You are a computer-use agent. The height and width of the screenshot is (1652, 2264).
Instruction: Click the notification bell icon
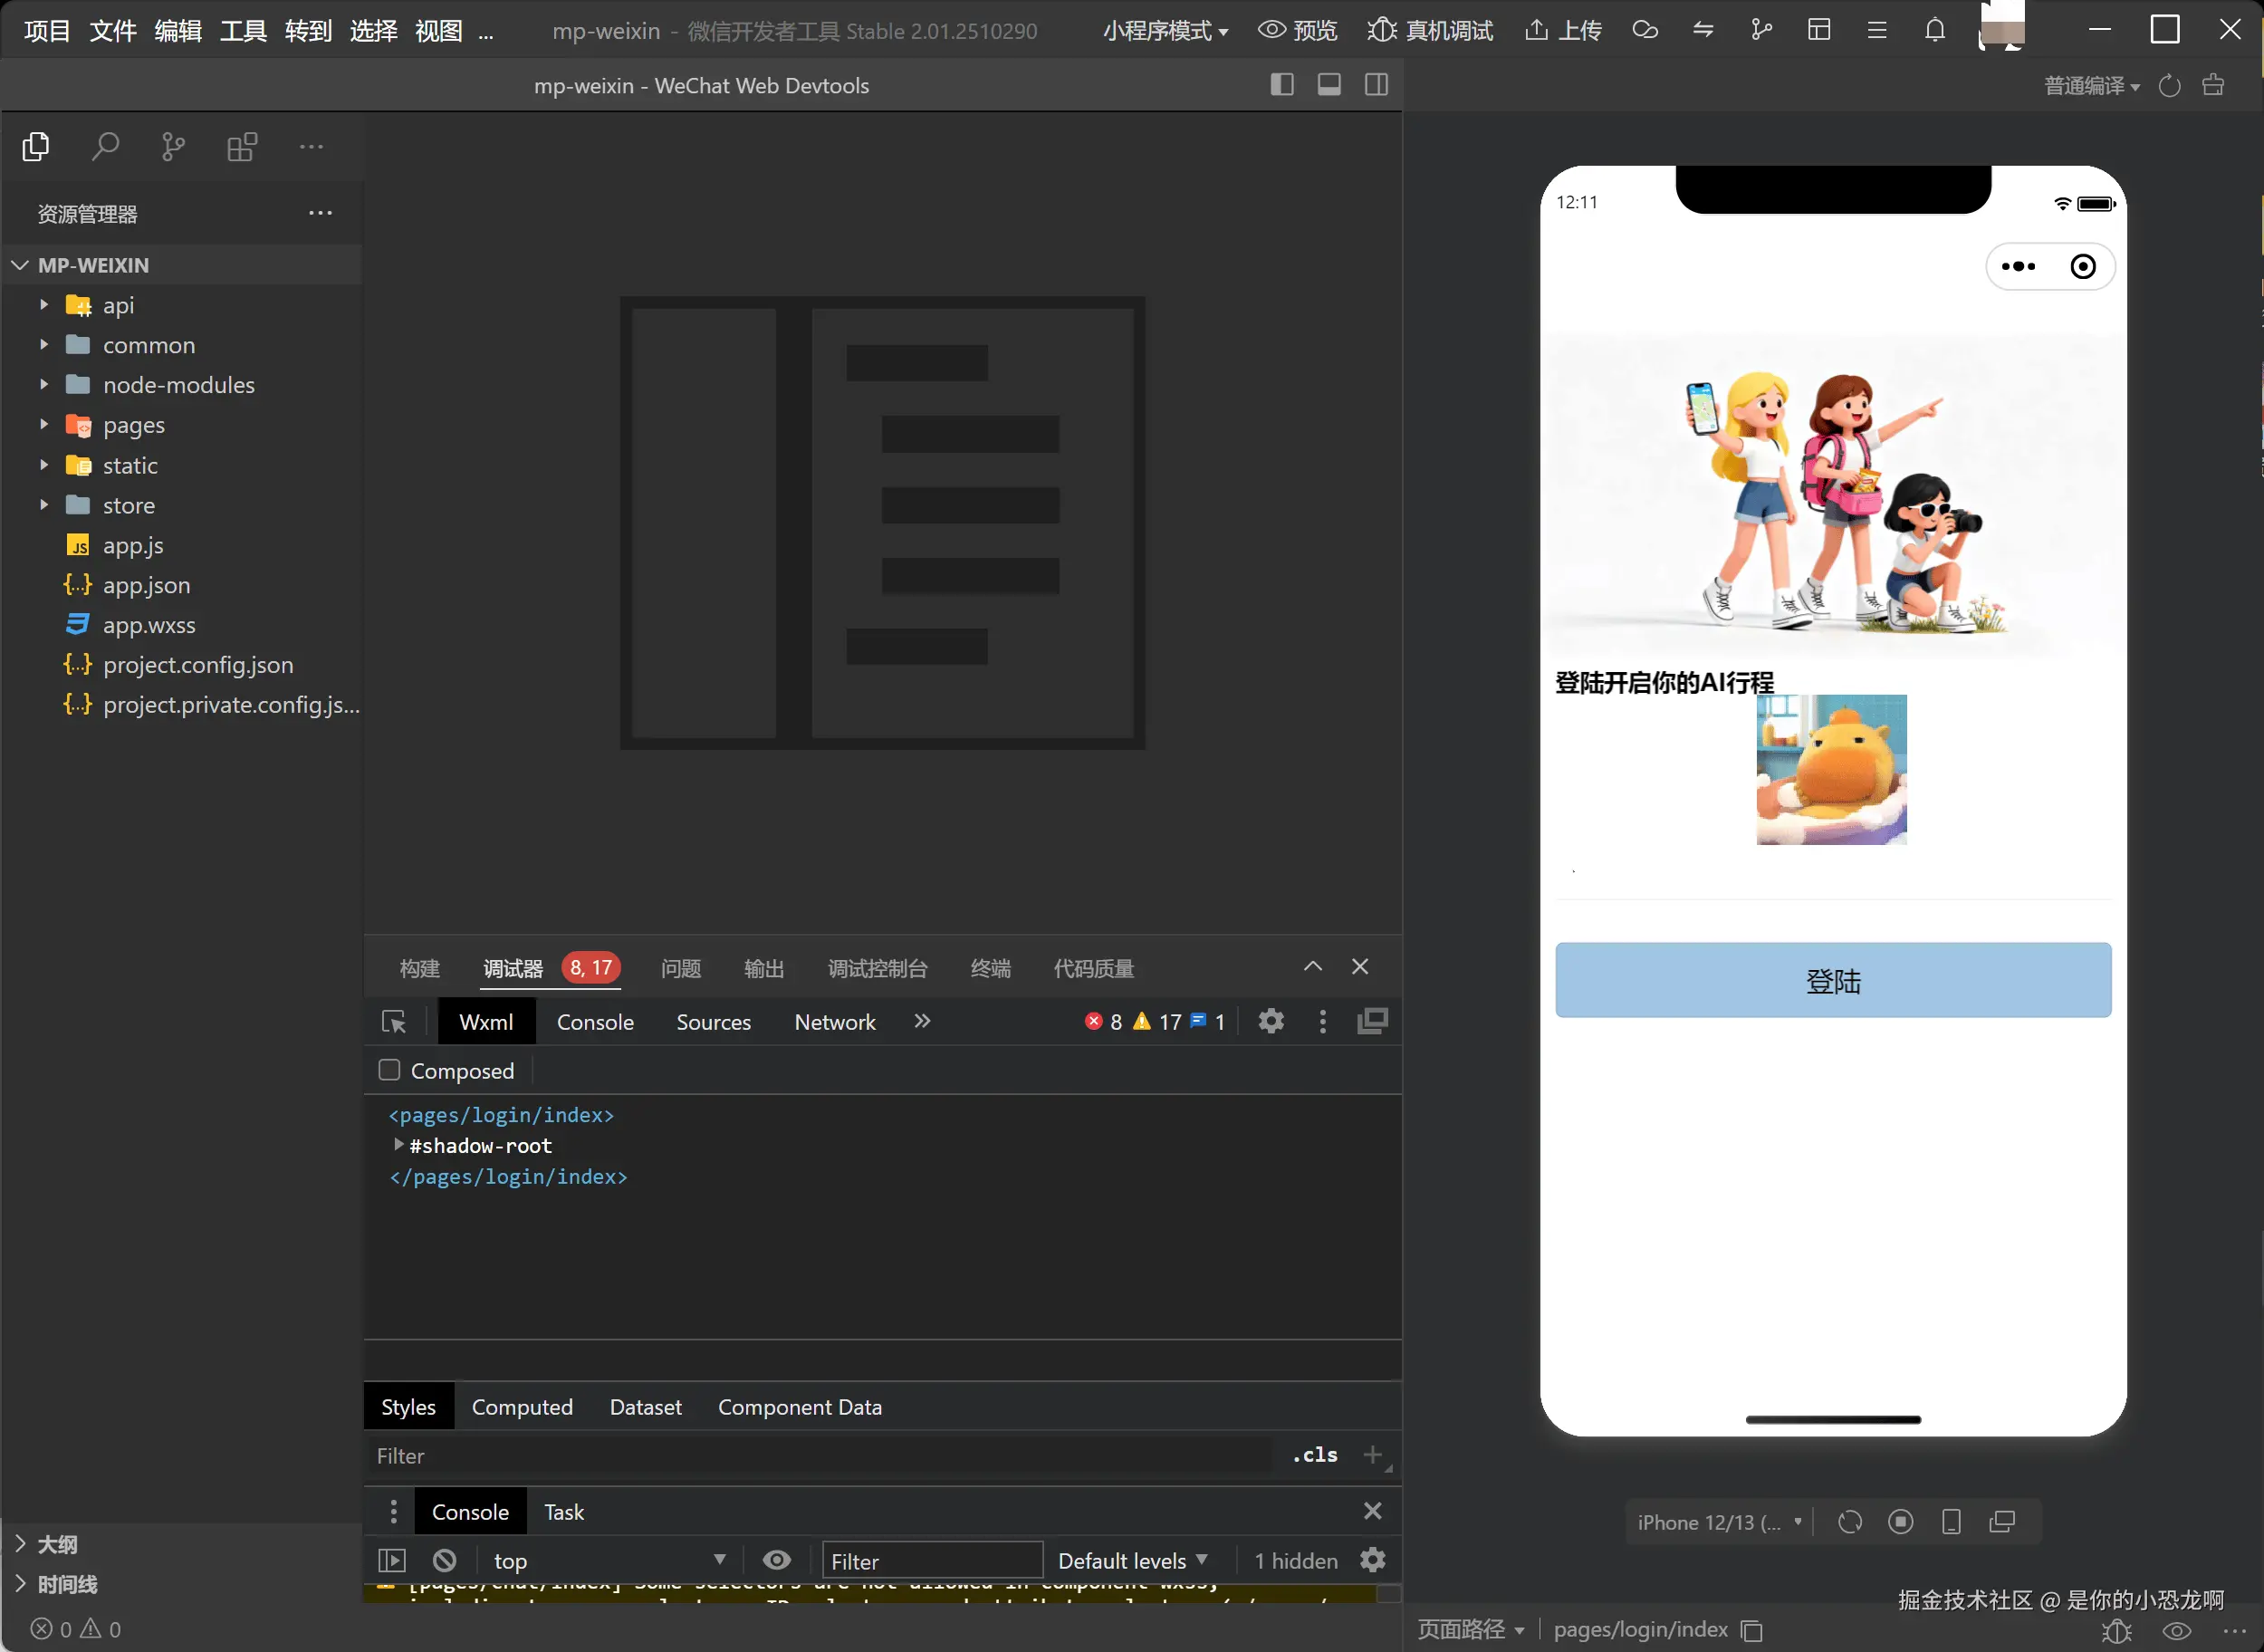[1935, 30]
